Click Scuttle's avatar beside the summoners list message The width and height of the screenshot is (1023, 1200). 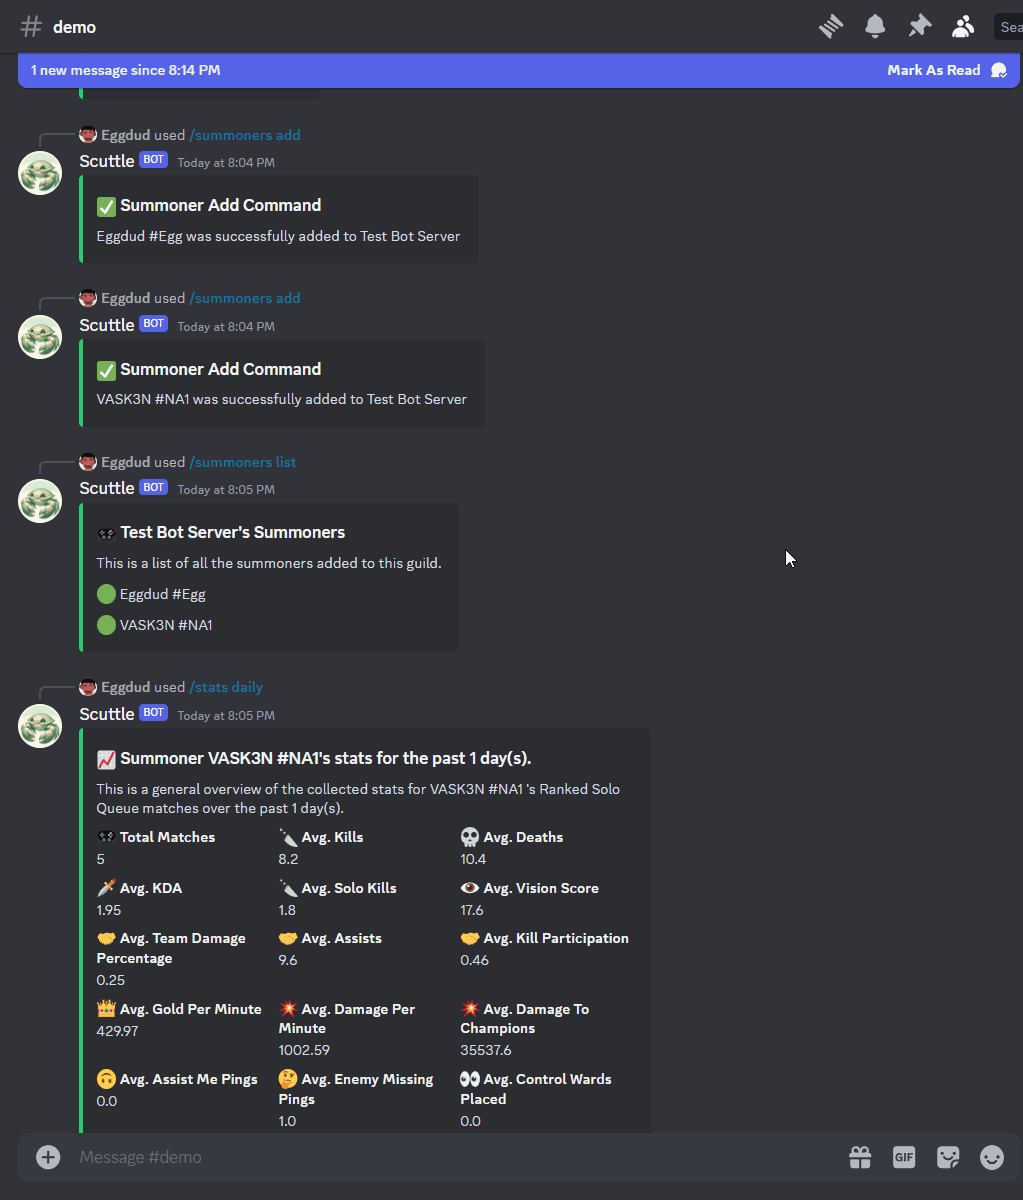41,500
